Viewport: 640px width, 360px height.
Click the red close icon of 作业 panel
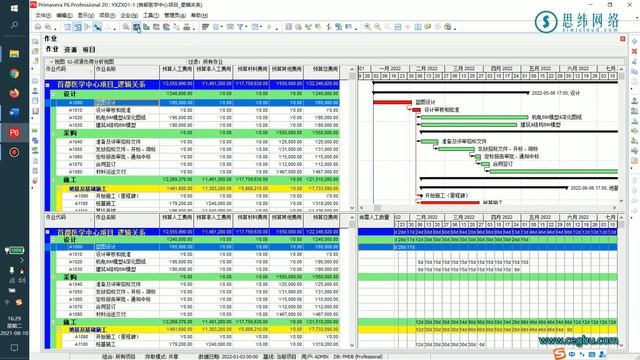[x=622, y=39]
